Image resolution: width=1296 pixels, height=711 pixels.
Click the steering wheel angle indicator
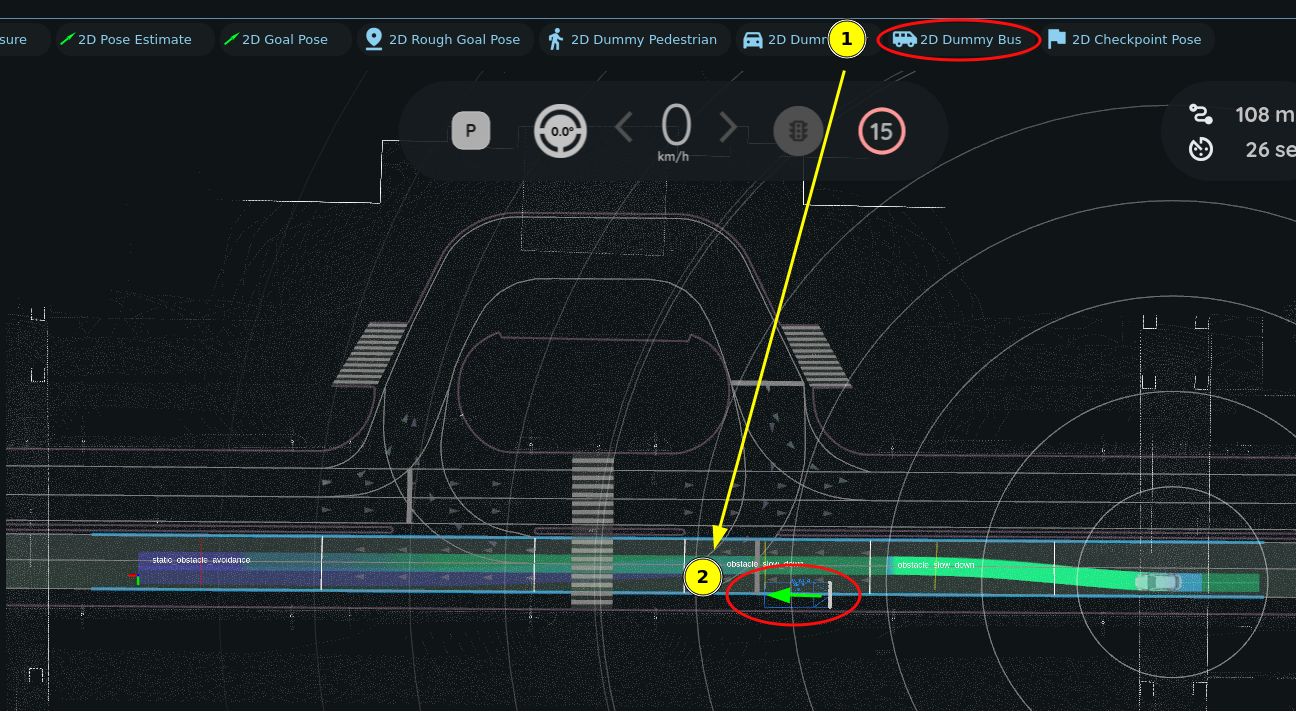tap(560, 131)
